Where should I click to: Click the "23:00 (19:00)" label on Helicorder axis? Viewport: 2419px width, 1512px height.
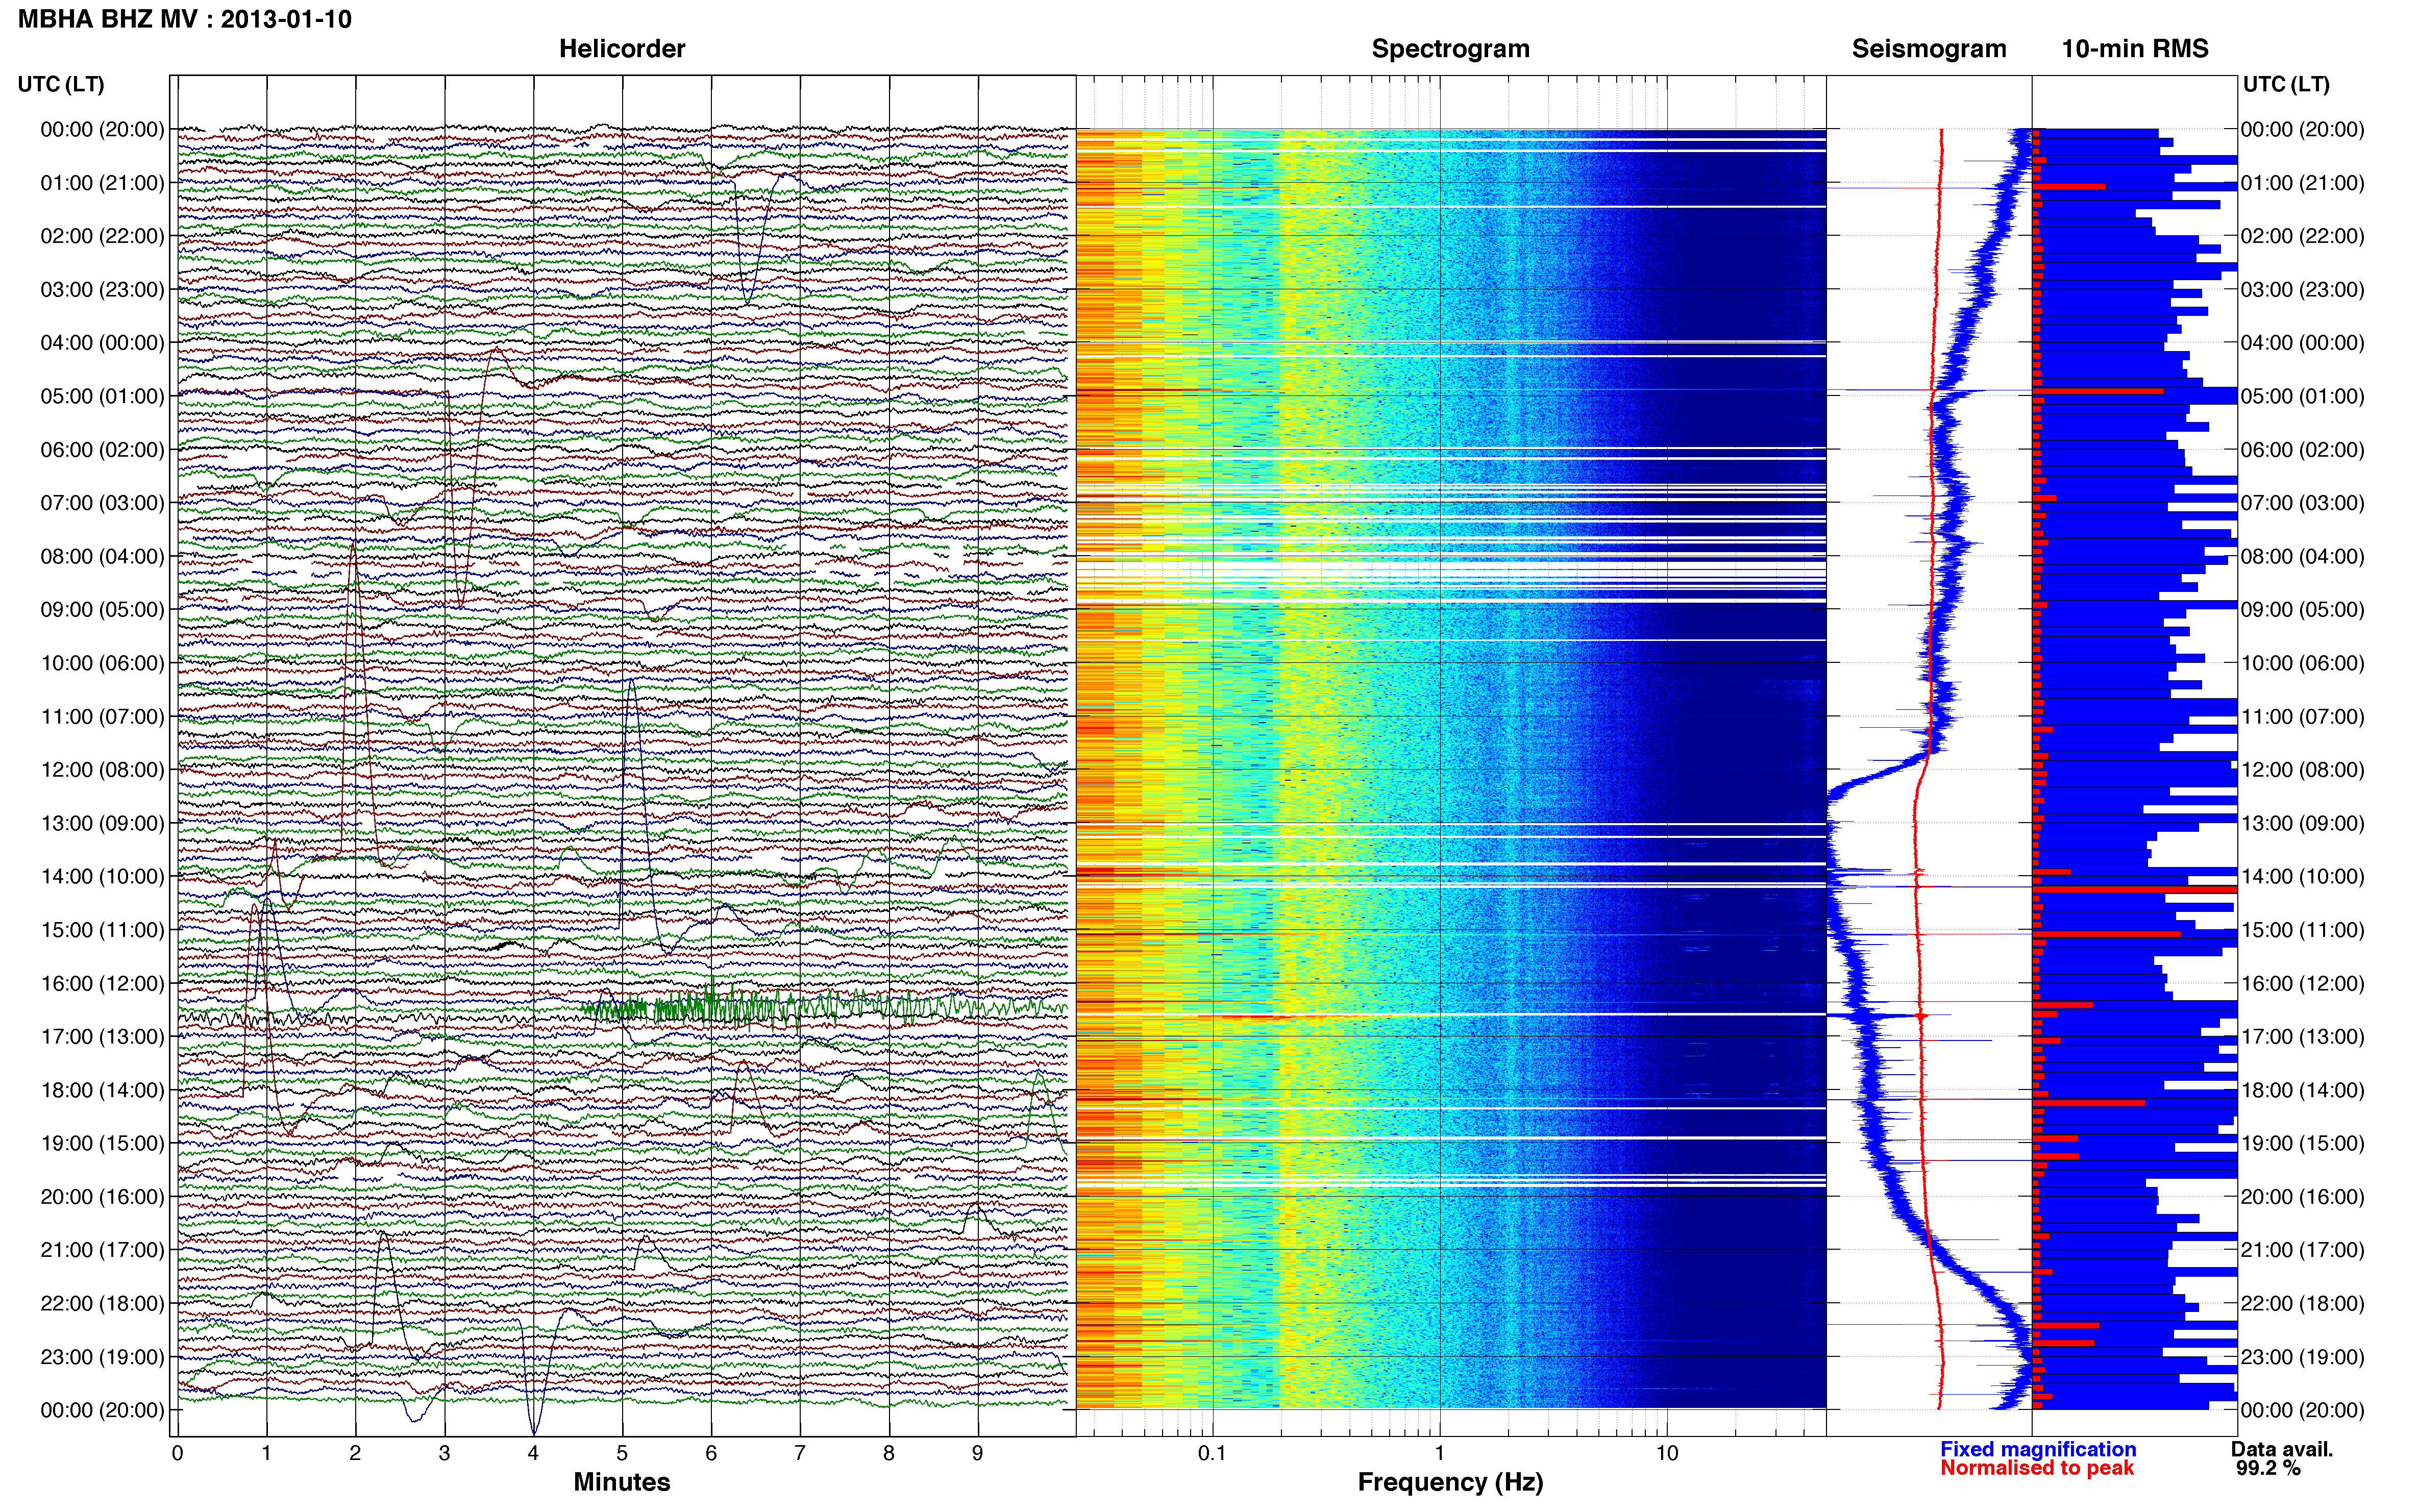click(102, 1357)
